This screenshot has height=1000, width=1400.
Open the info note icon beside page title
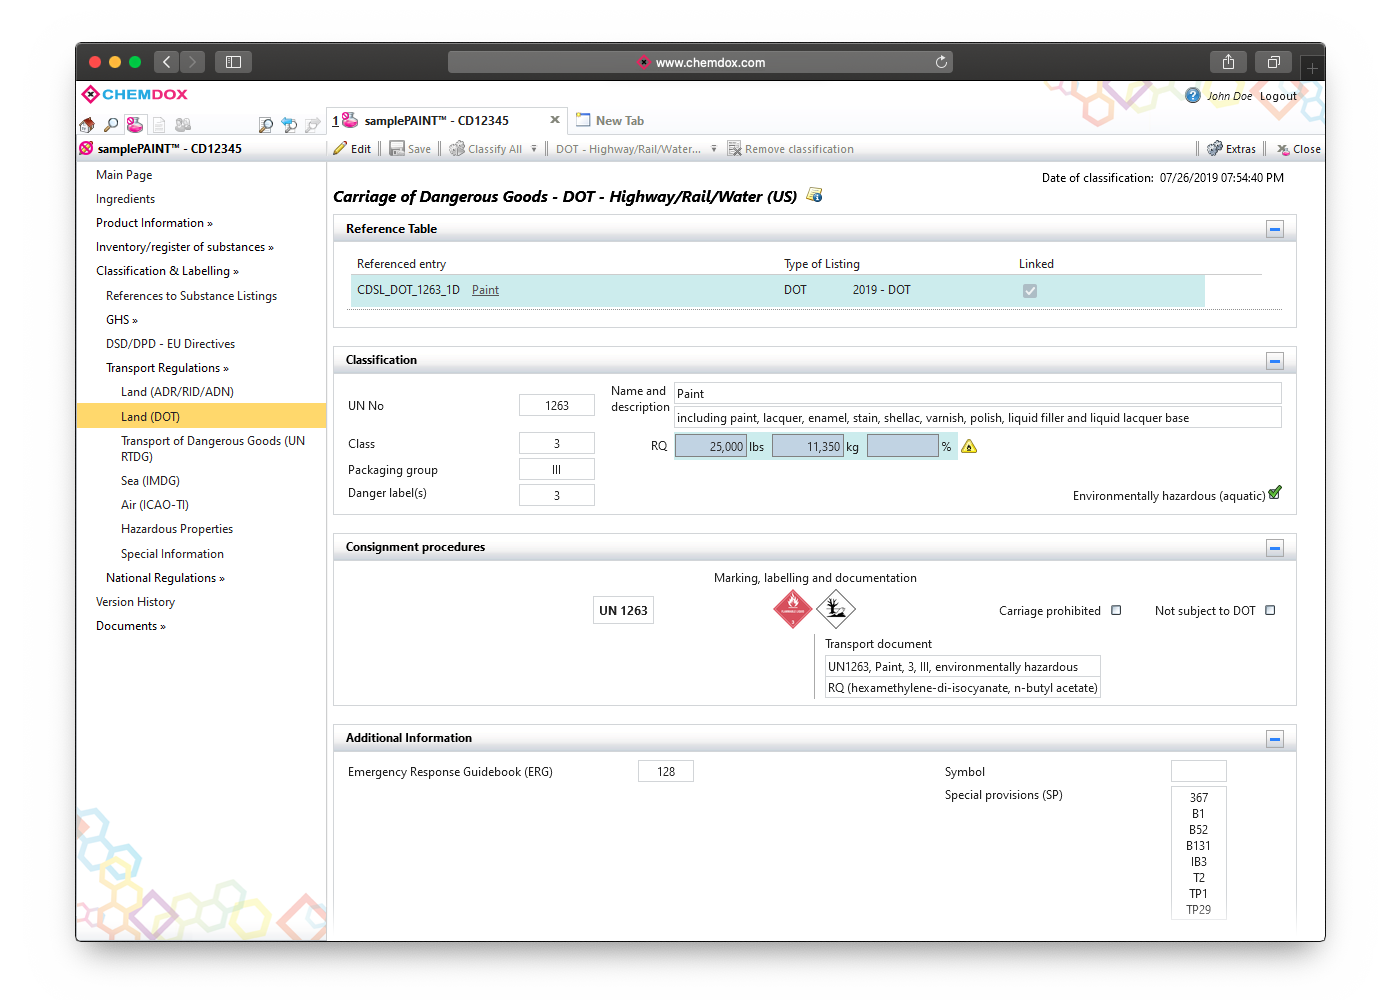[x=814, y=195]
